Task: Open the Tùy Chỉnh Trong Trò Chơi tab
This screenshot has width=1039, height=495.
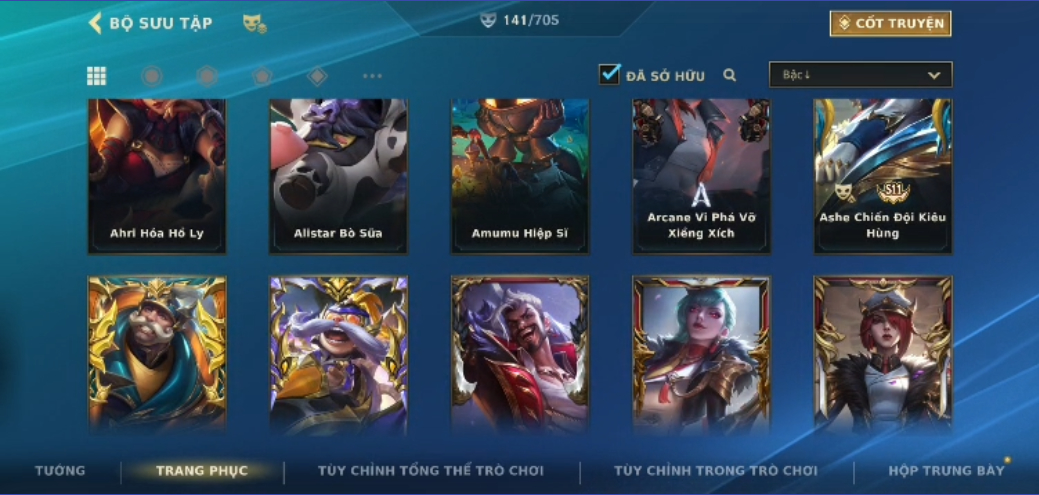Action: 716,471
